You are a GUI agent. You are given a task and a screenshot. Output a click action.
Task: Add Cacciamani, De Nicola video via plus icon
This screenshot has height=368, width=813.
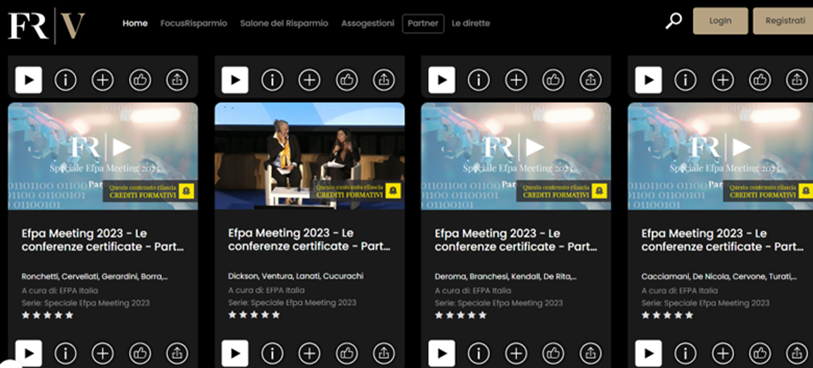click(x=723, y=353)
